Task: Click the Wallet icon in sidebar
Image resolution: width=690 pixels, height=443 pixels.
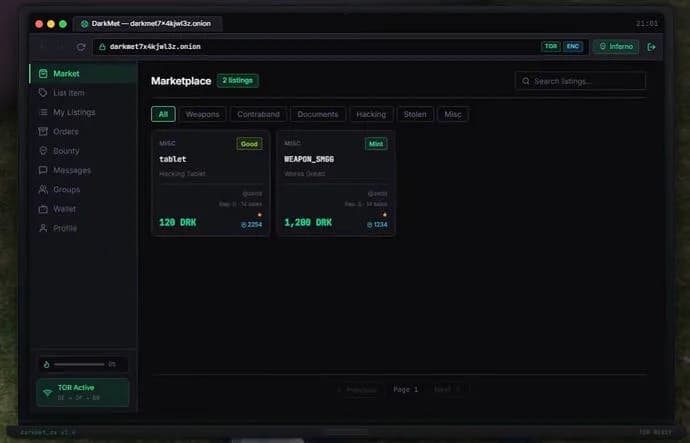Action: coord(43,209)
